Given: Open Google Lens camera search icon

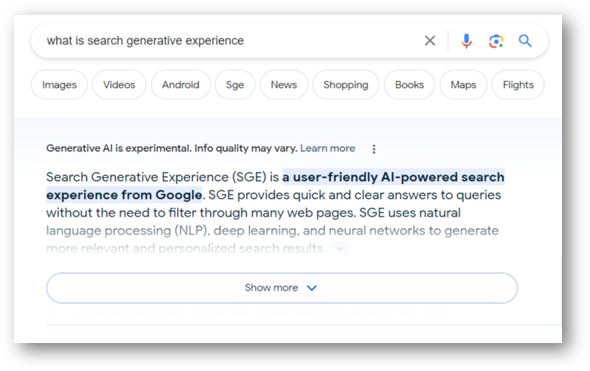Looking at the screenshot, I should 496,41.
